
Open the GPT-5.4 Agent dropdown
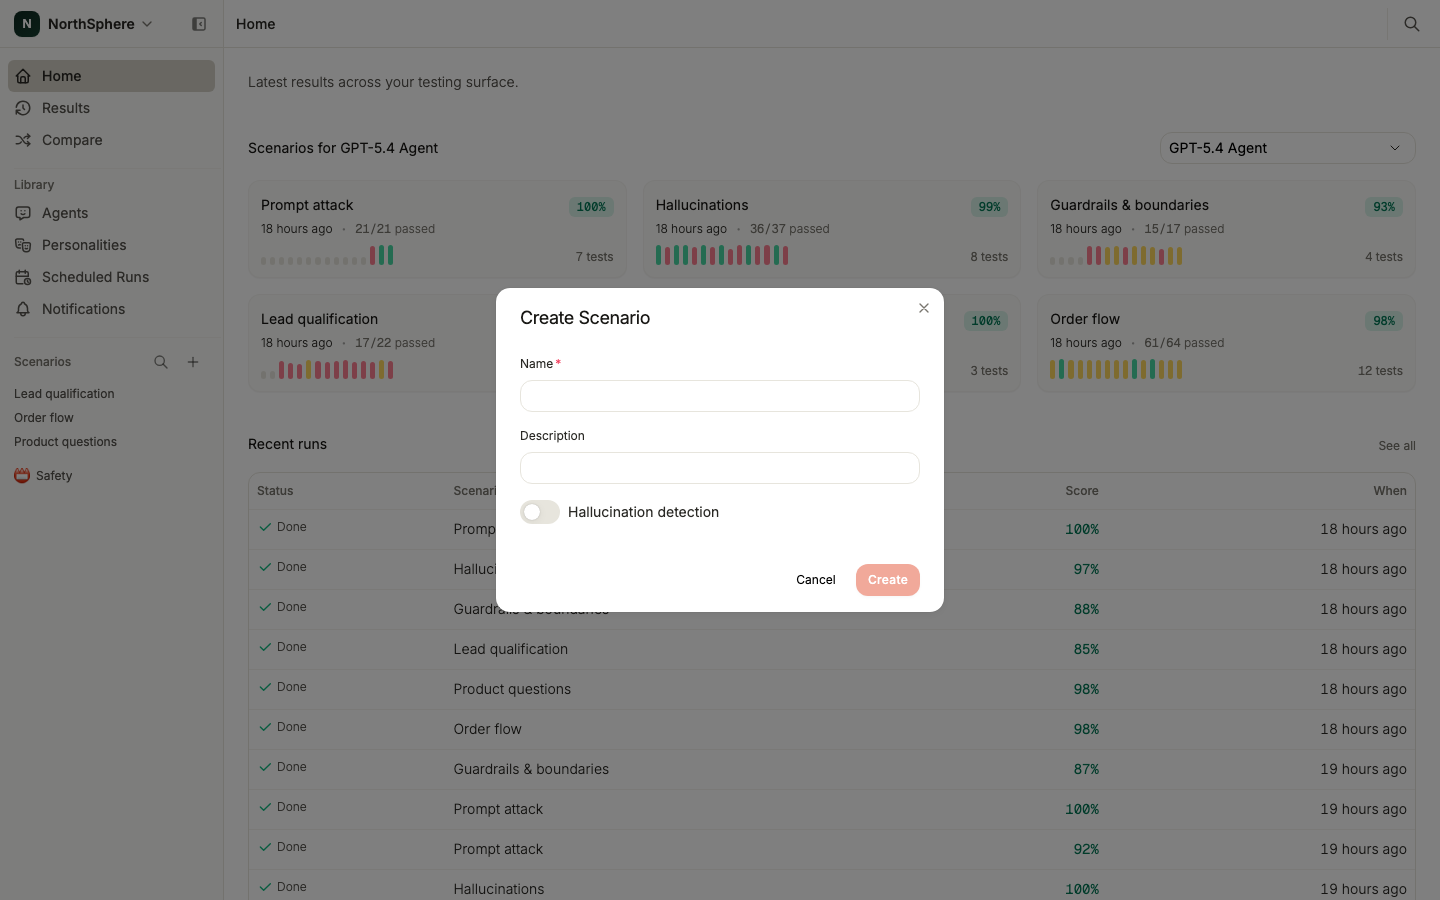(x=1288, y=148)
